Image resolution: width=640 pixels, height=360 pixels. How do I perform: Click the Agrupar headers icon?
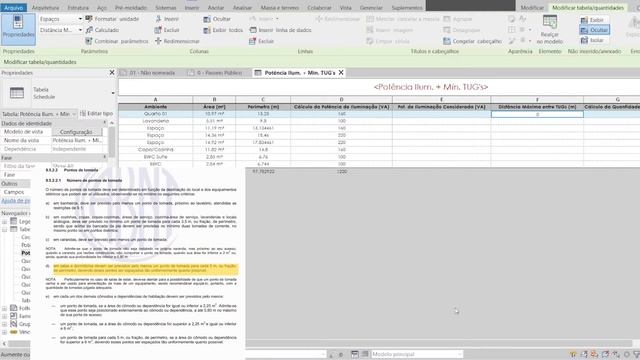pyautogui.click(x=447, y=19)
